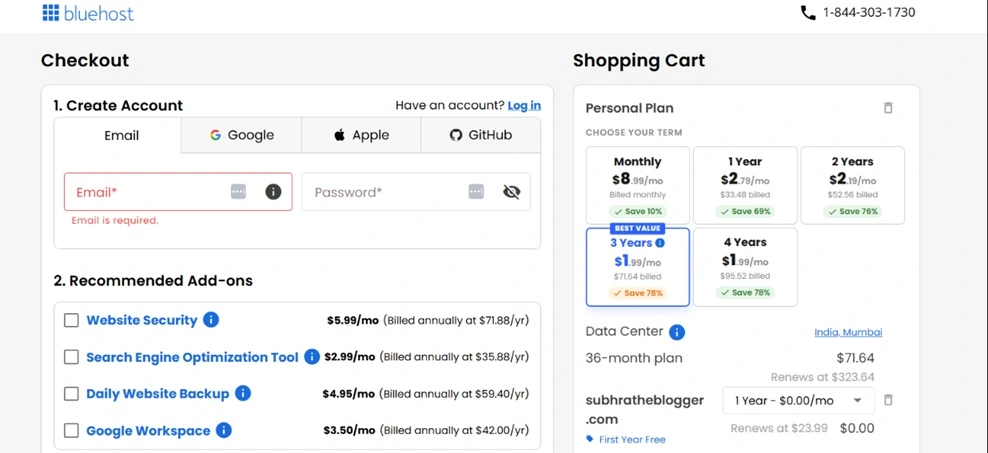Click the password manager icon in Password field
The width and height of the screenshot is (988, 453).
(x=476, y=192)
